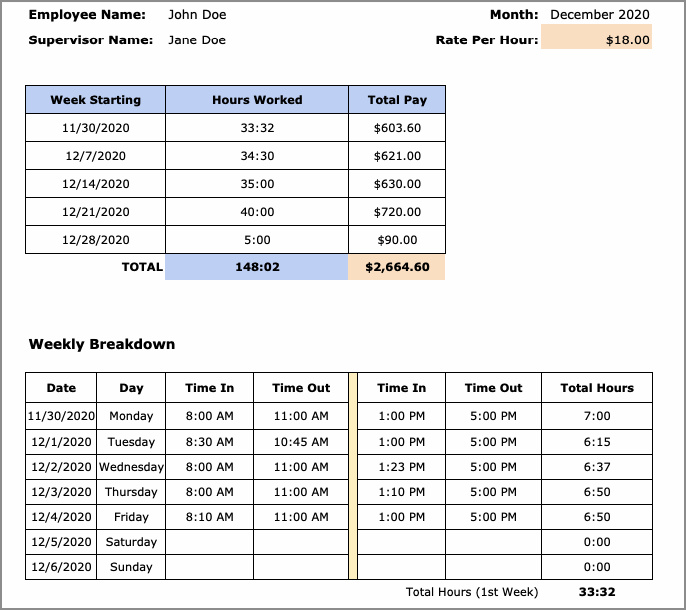Screen dimensions: 686x610
Task: Click the 34:30 hours worked cell
Action: tap(257, 156)
